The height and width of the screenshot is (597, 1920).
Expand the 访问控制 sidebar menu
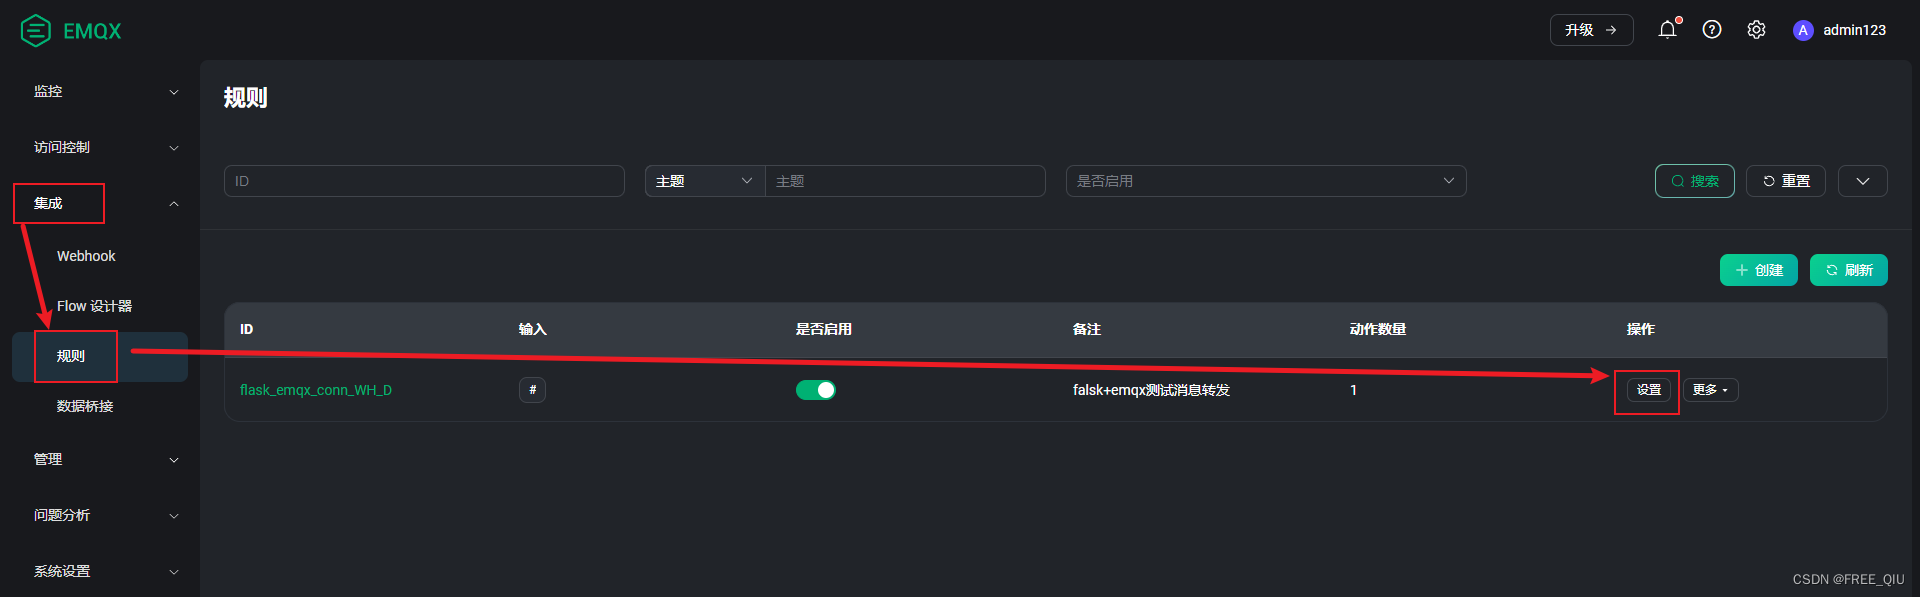click(106, 147)
